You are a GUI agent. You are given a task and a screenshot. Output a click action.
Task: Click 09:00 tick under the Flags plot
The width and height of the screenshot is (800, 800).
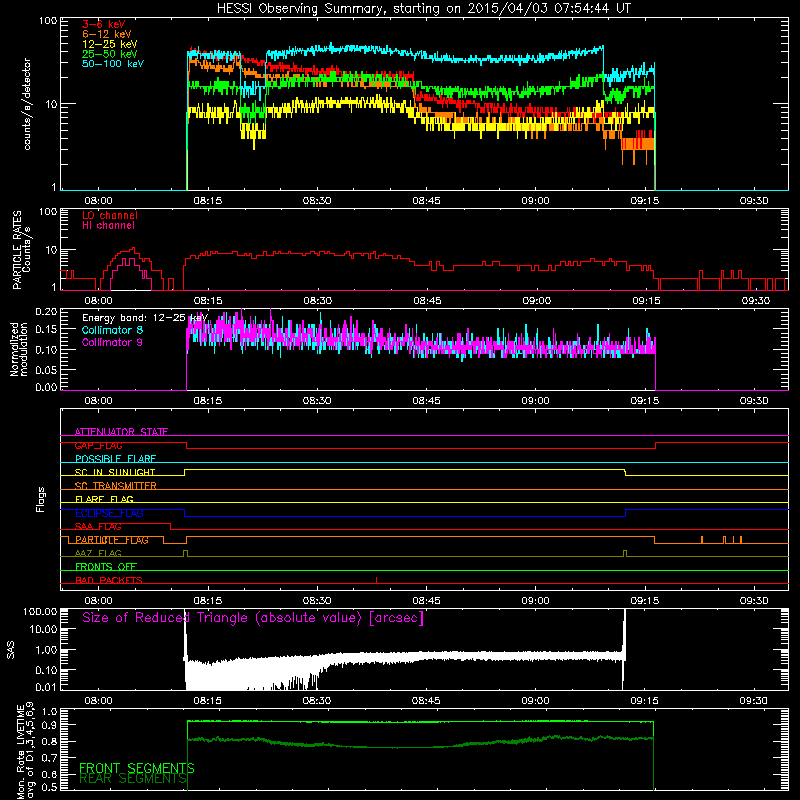535,601
